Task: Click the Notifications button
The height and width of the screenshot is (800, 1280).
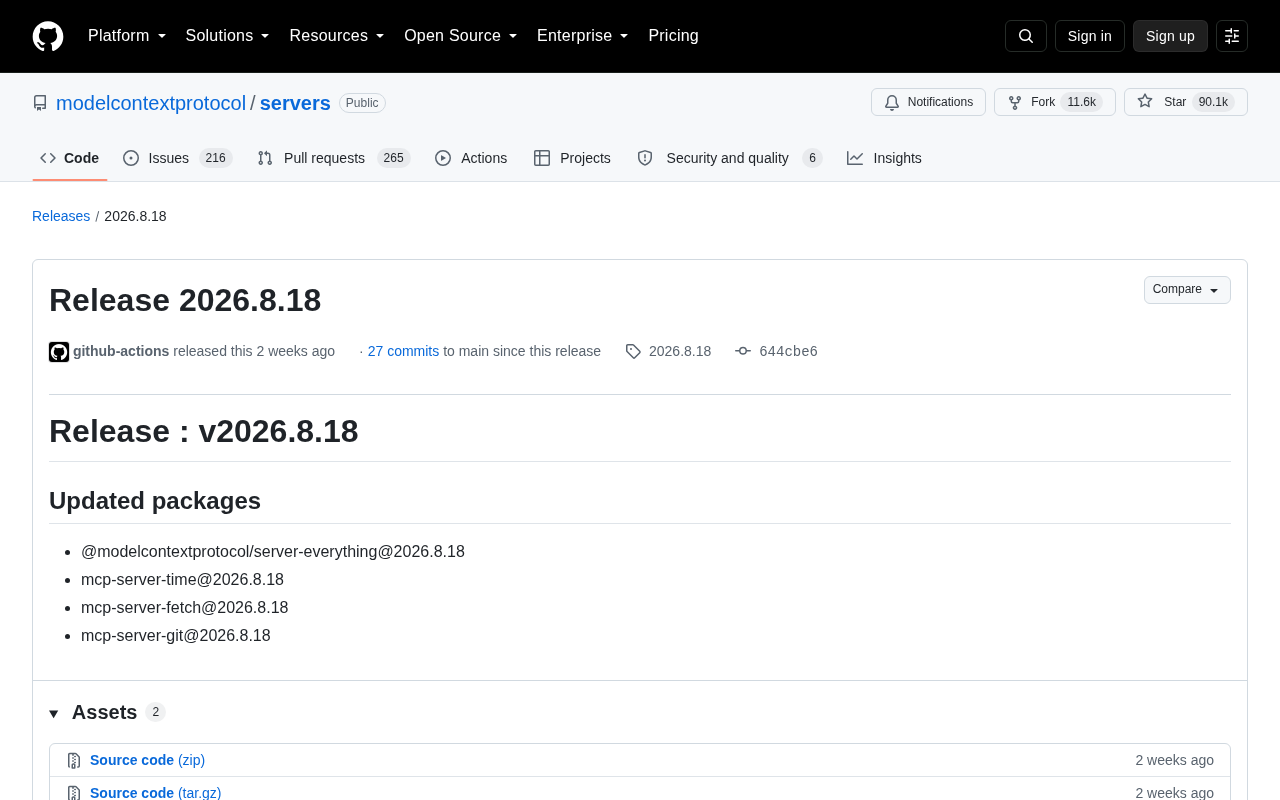Action: coord(928,102)
